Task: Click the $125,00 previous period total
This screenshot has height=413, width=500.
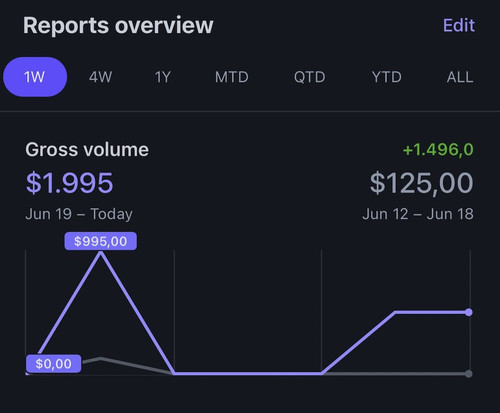Action: pos(421,183)
